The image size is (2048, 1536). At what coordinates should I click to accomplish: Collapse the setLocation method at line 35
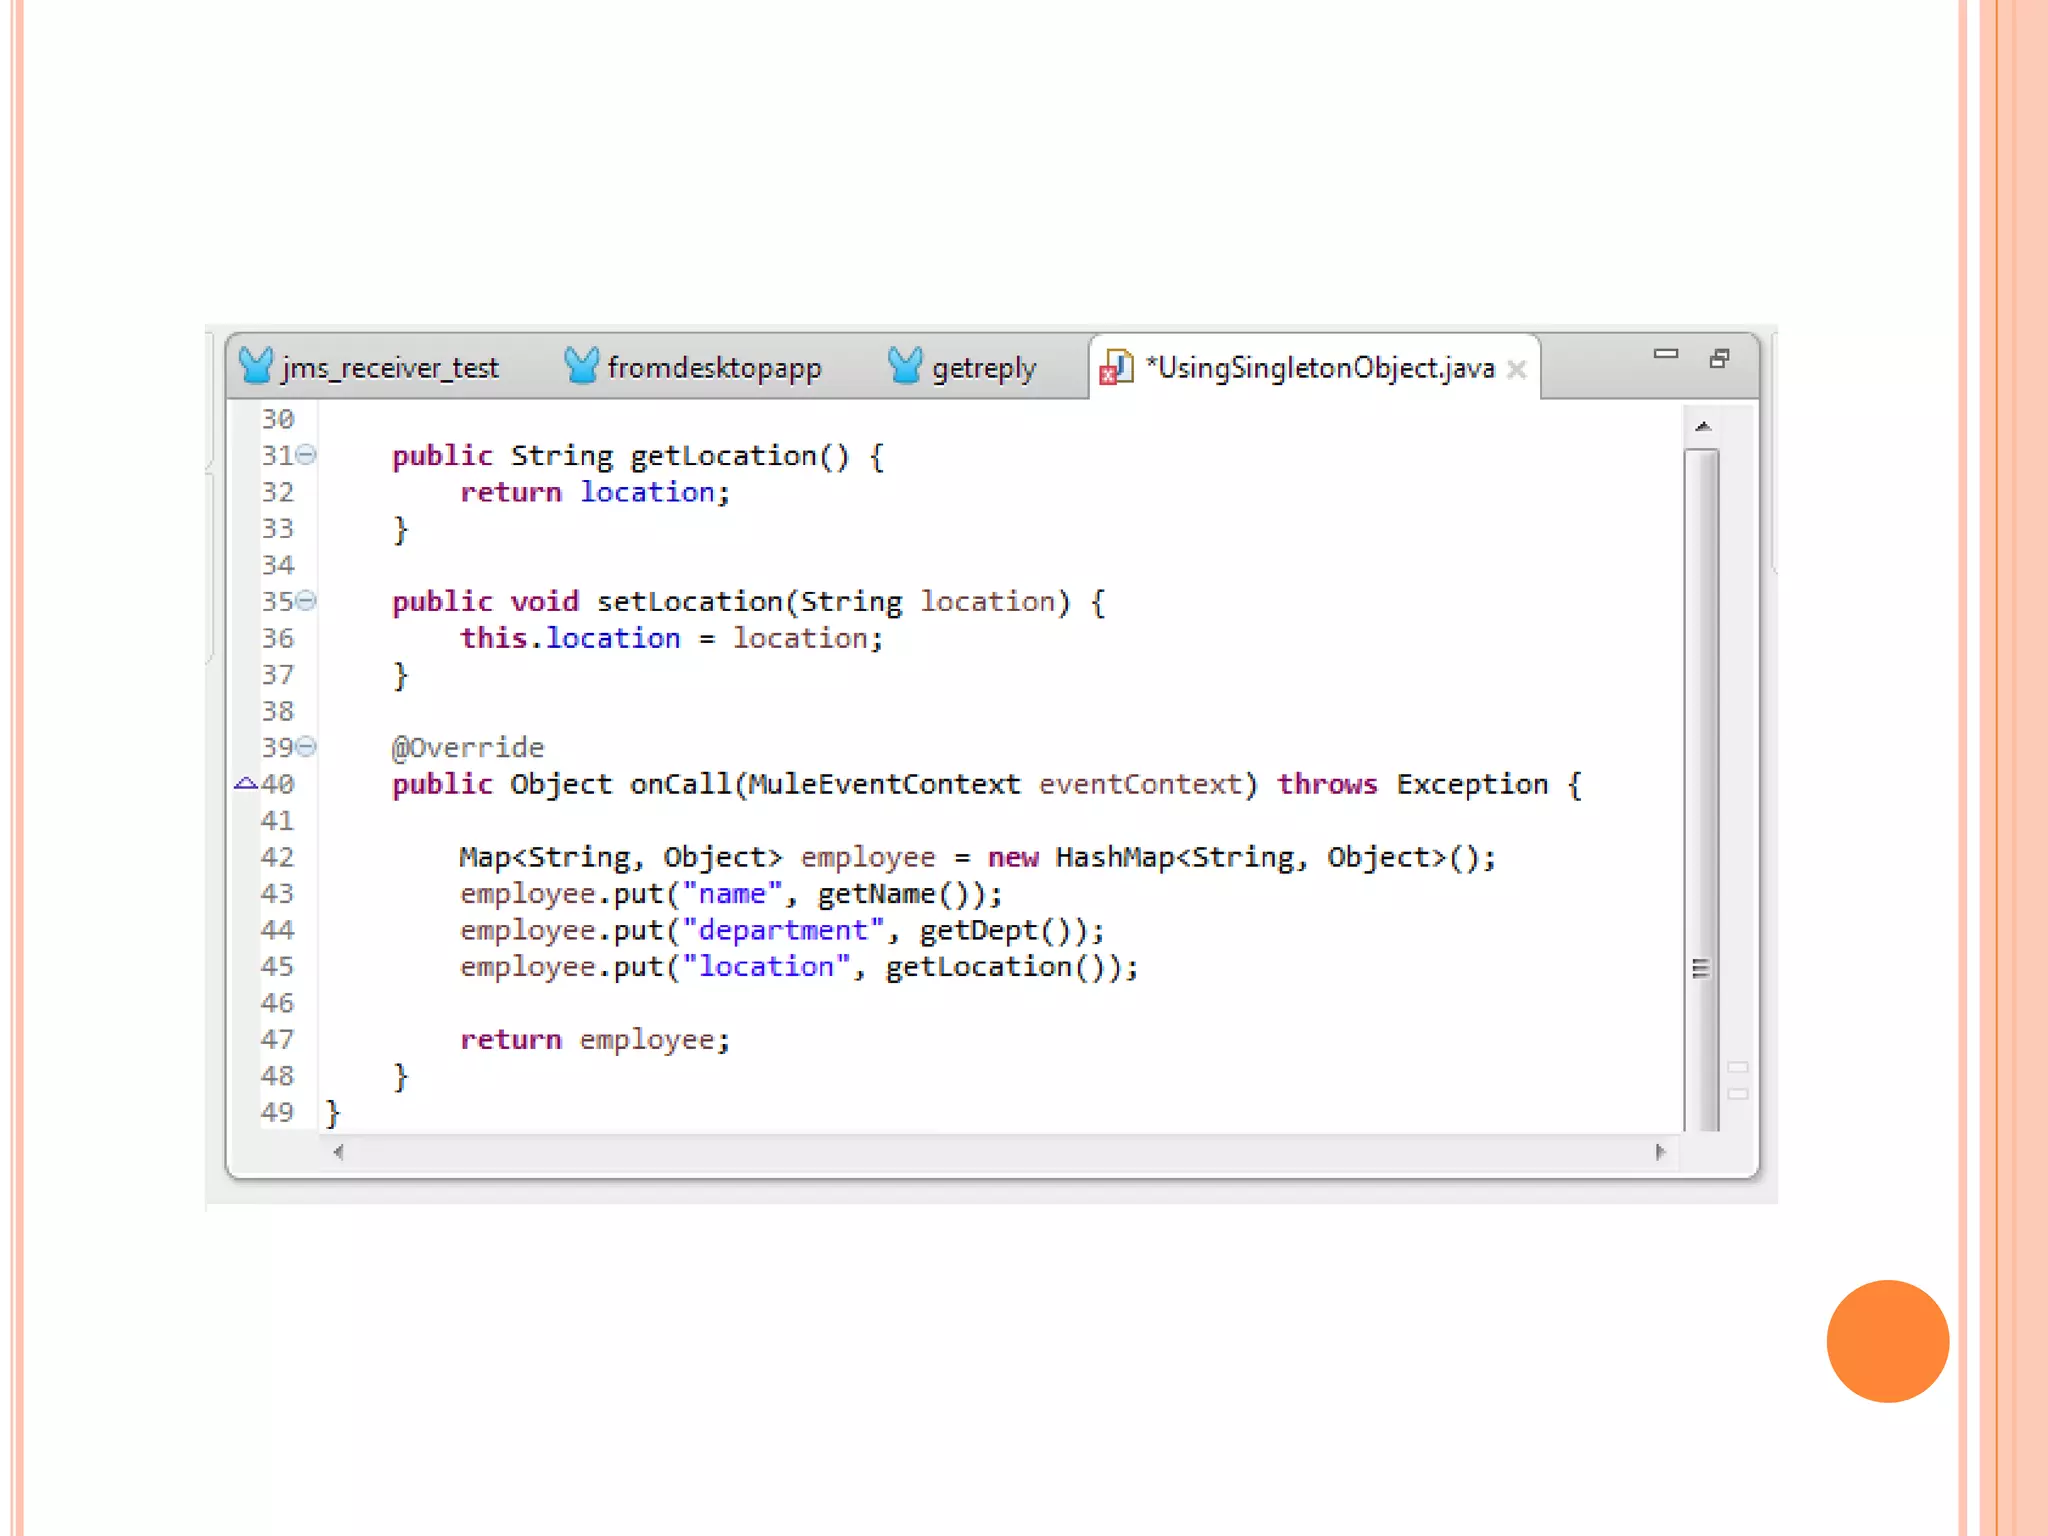307,601
